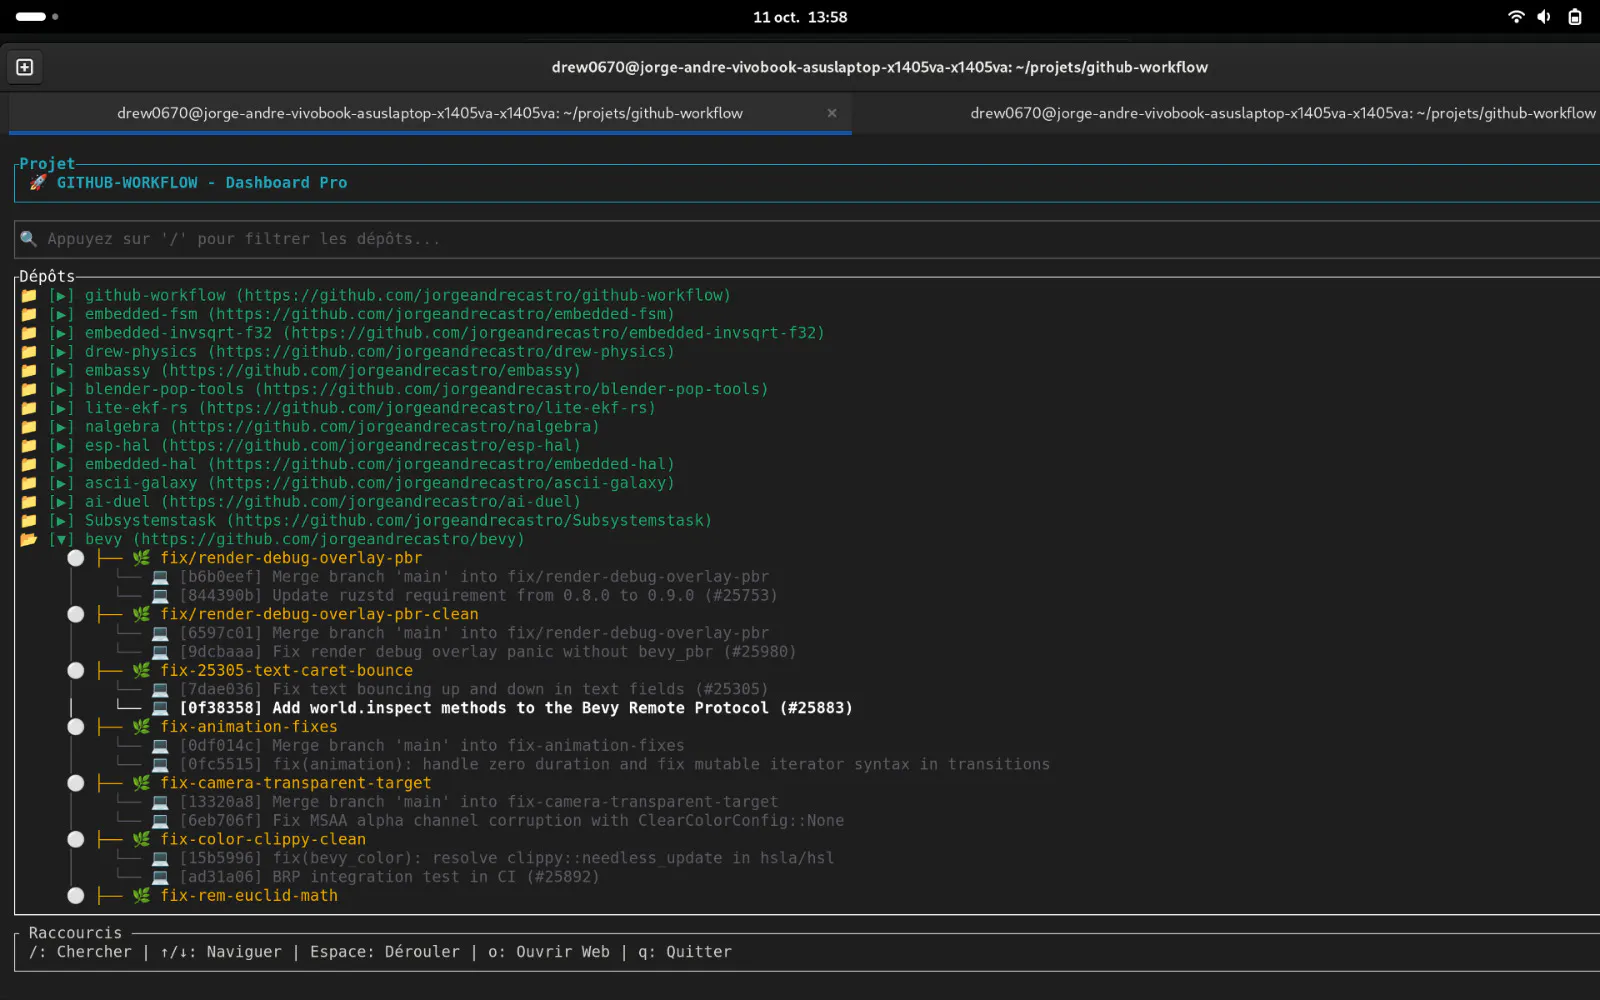This screenshot has width=1600, height=1000.
Task: Click the computer icon for commit 0f38358
Action: 160,708
